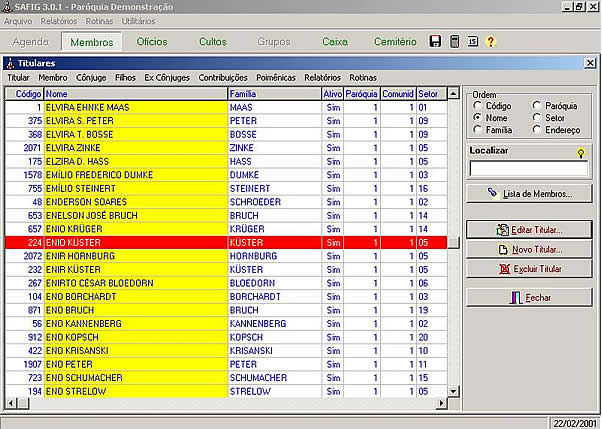602x429 pixels.
Task: Click the SAFIG application icon in title bar
Action: point(7,7)
